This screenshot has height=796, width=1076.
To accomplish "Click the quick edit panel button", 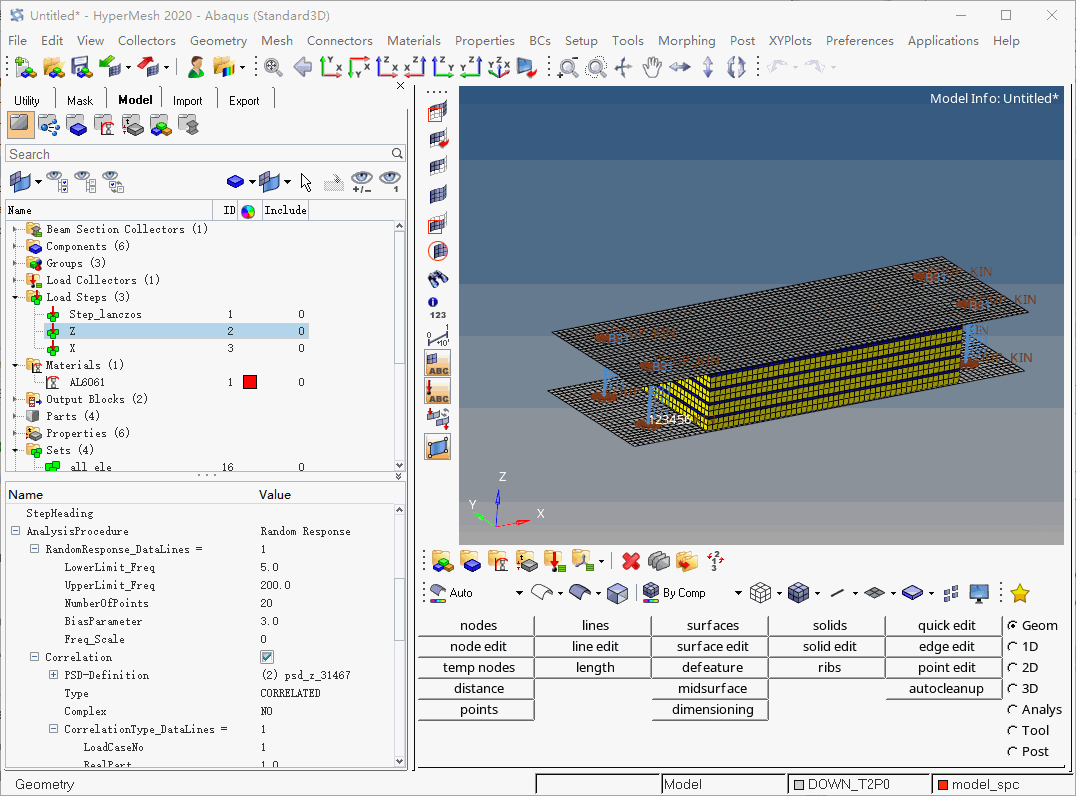I will coord(946,625).
